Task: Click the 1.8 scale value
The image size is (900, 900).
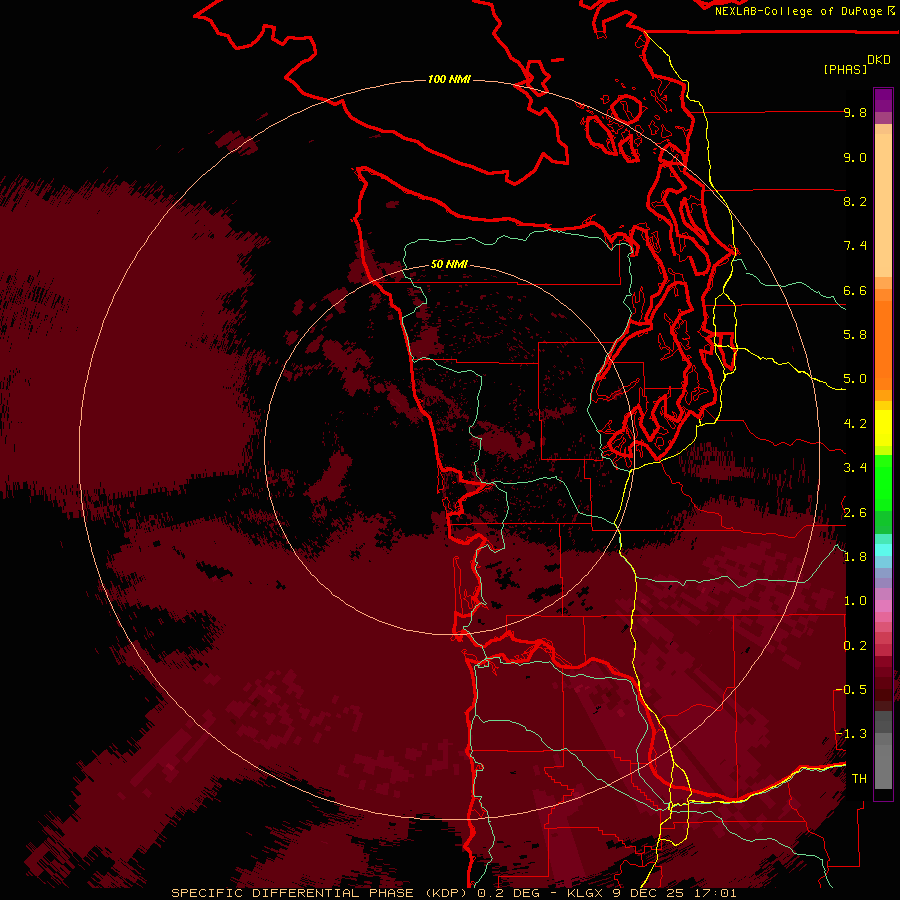Action: 855,557
